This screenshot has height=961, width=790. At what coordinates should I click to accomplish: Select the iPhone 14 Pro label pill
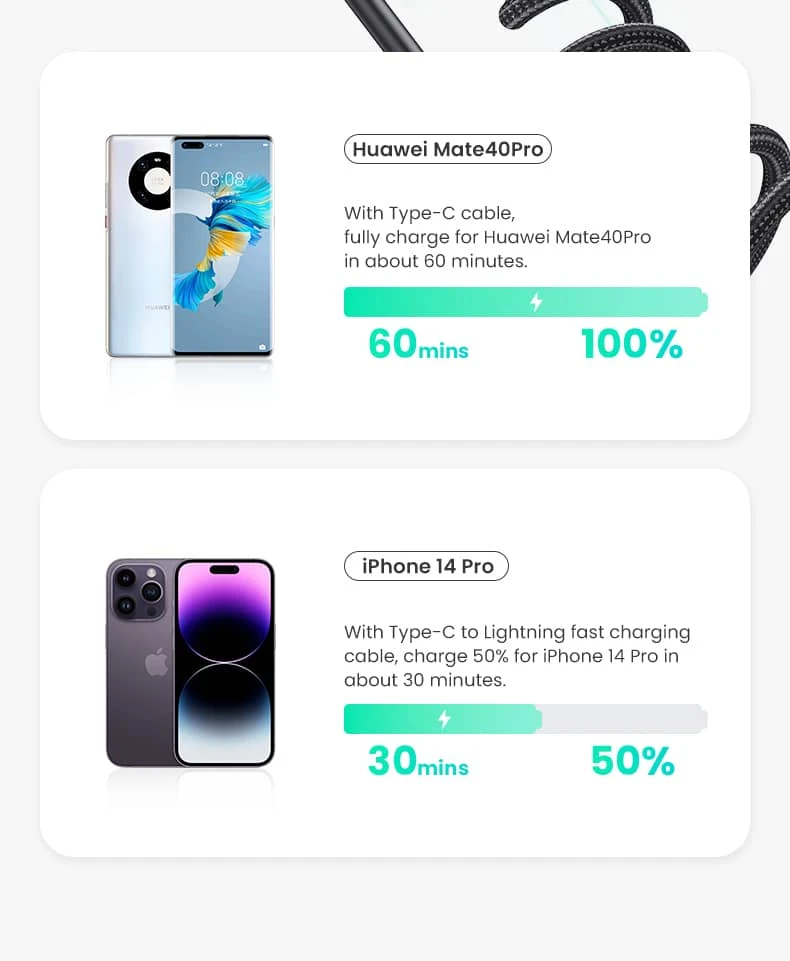[x=427, y=567]
